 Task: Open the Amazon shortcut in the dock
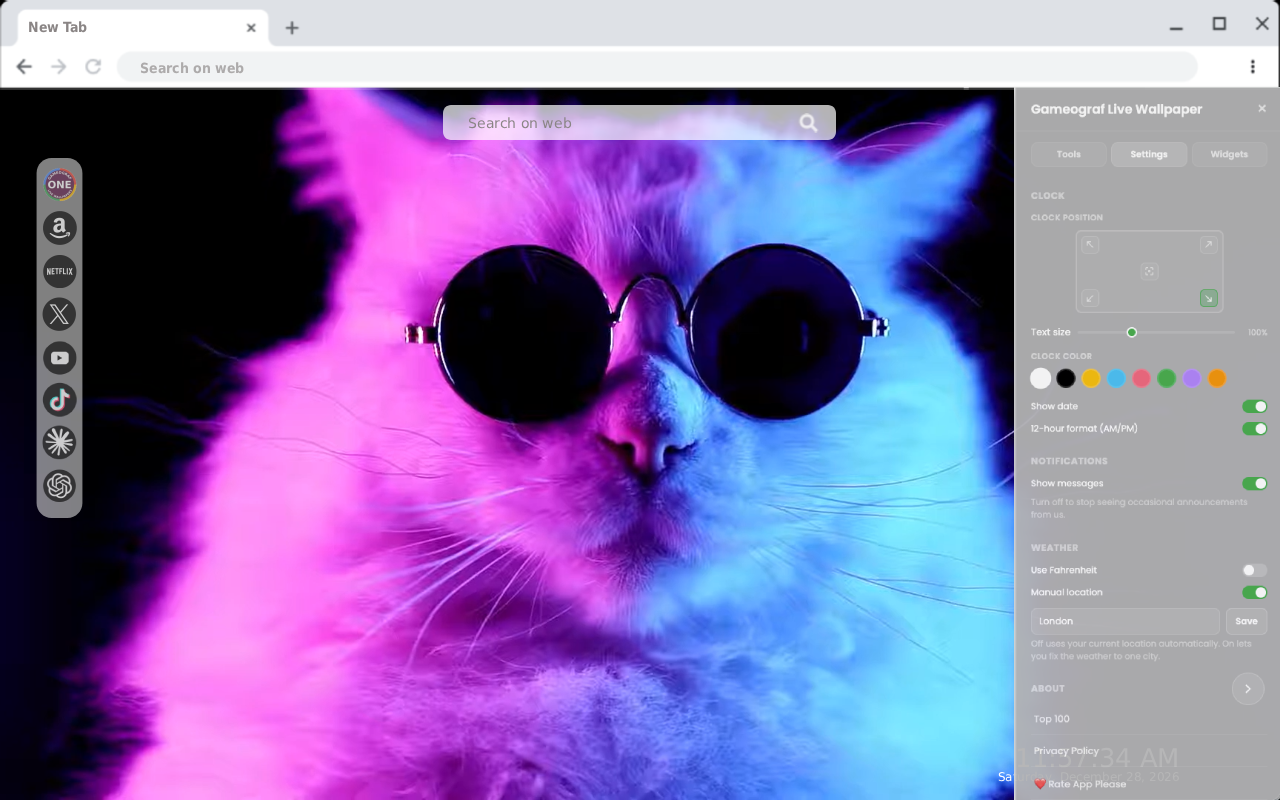coord(60,228)
